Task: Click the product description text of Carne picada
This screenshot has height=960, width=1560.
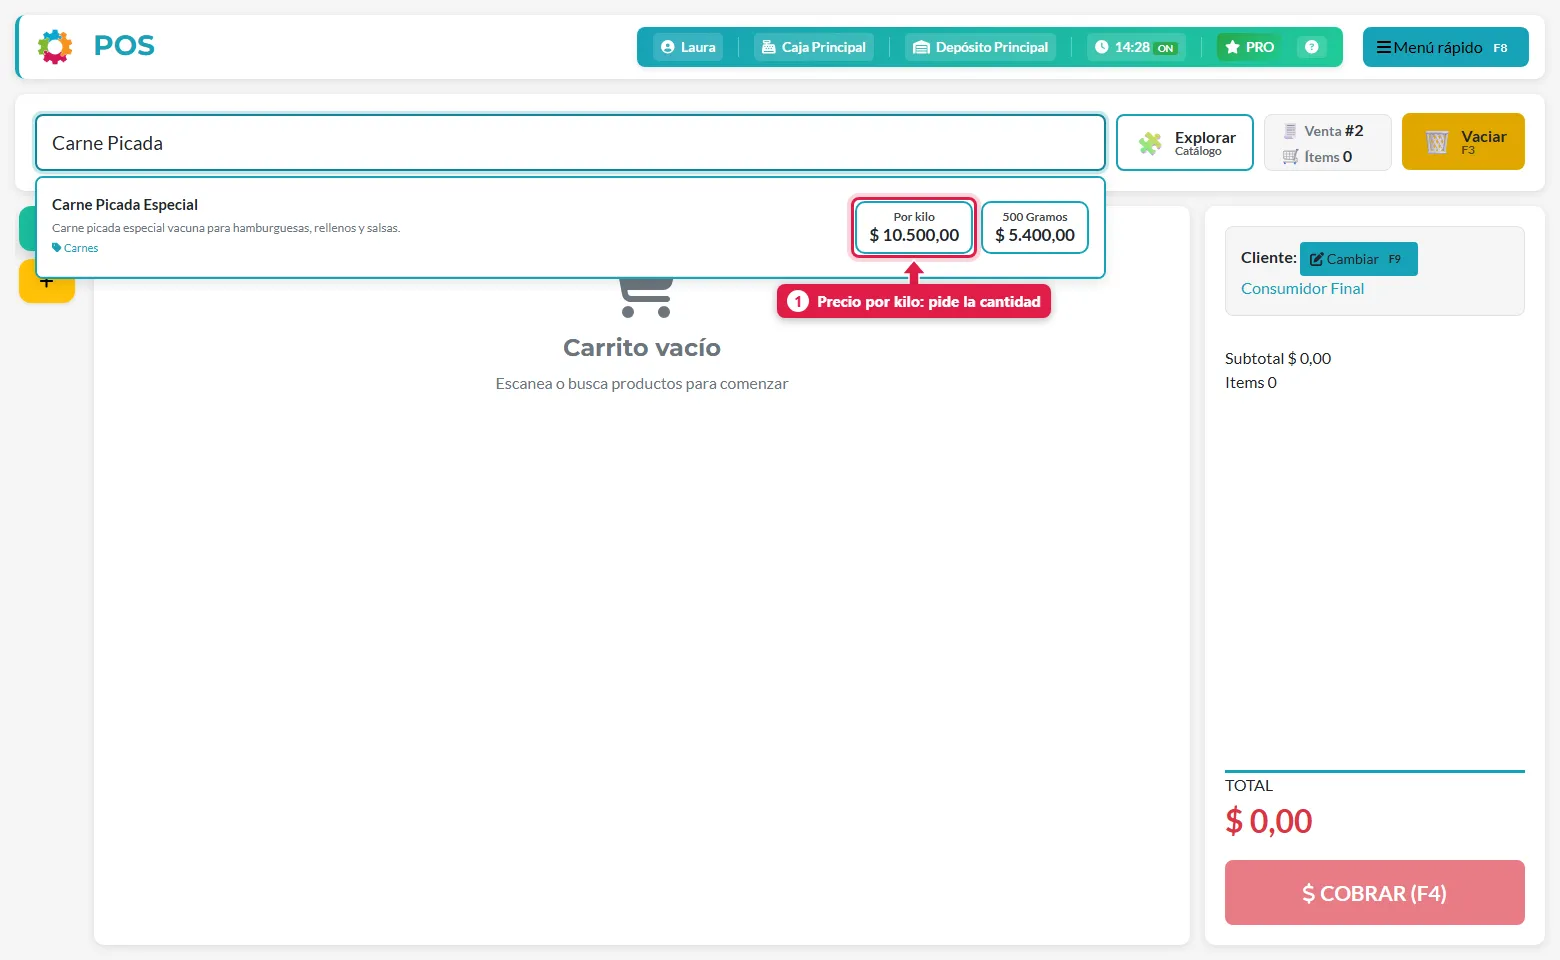Action: (x=226, y=228)
